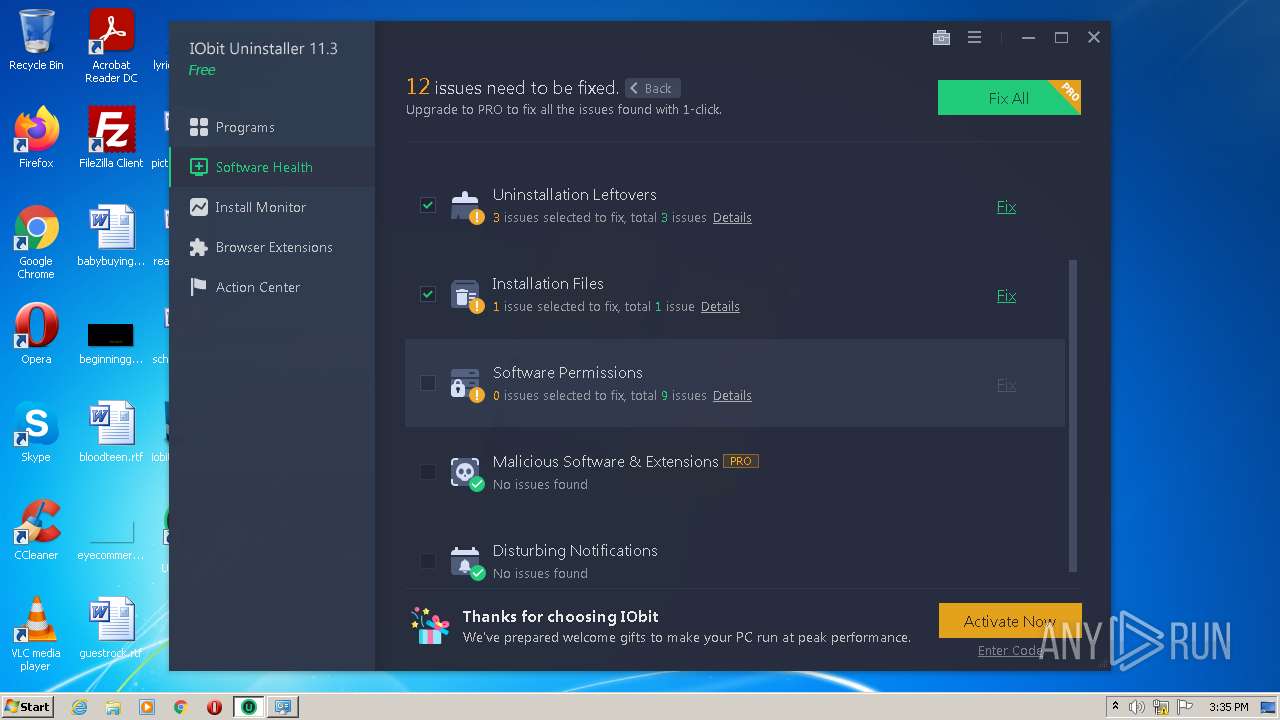Click the IObit Uninstaller taskbar button

pyautogui.click(x=248, y=707)
